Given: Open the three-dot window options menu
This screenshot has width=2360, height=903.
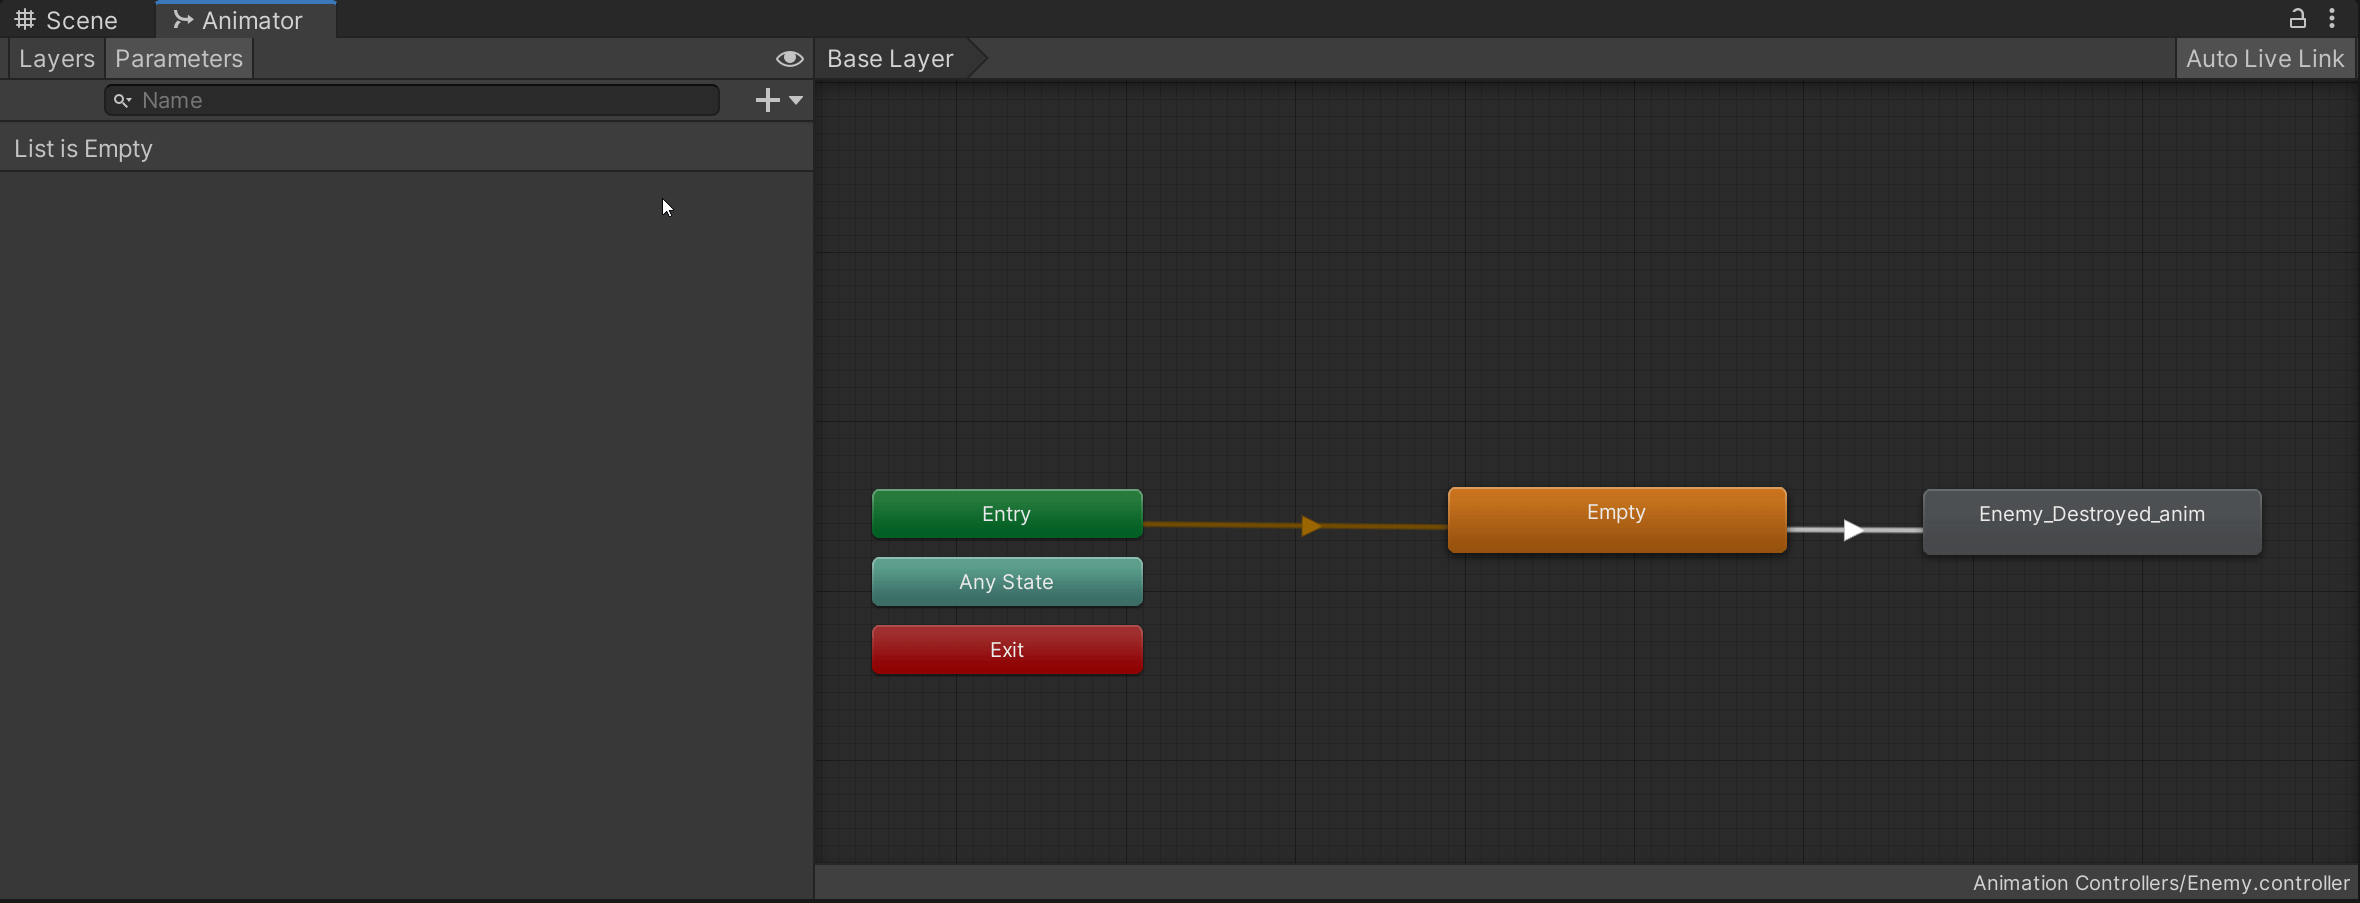Looking at the screenshot, I should tap(2332, 19).
